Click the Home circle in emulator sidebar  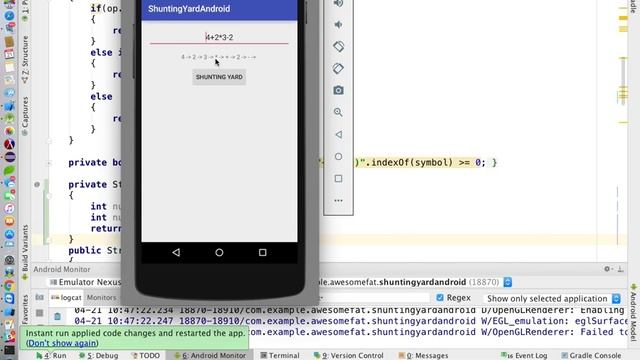coord(338,156)
